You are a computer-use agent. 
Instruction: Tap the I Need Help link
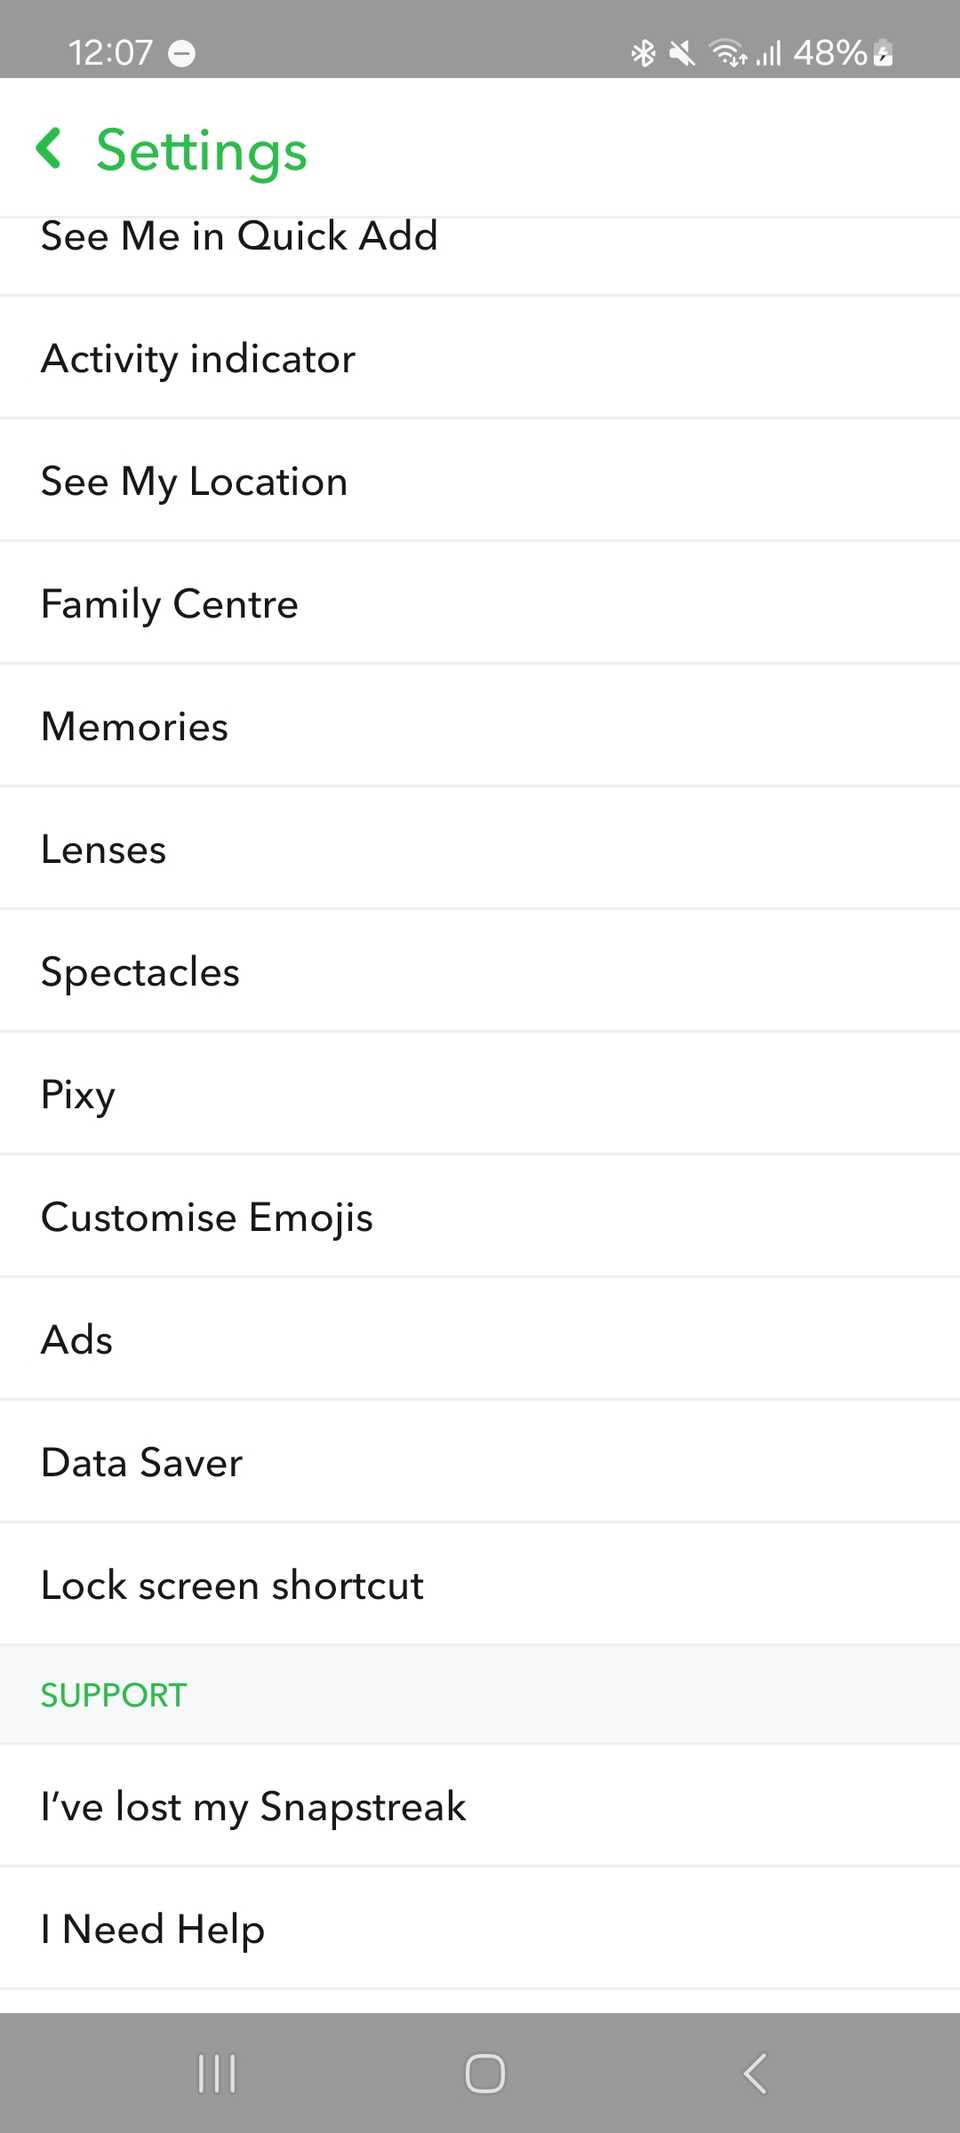click(152, 1929)
